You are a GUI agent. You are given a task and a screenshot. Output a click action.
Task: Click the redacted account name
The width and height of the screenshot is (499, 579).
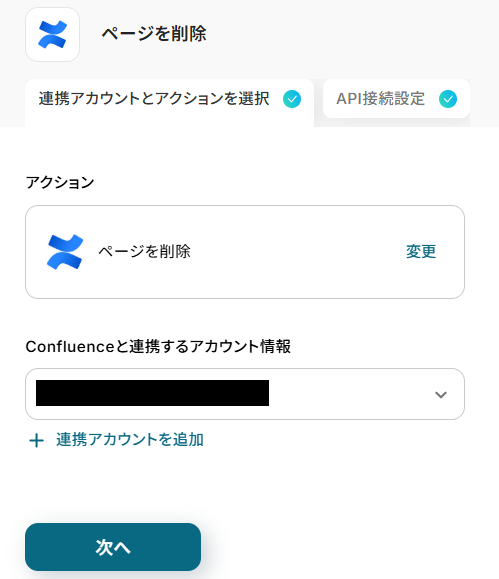tap(152, 393)
